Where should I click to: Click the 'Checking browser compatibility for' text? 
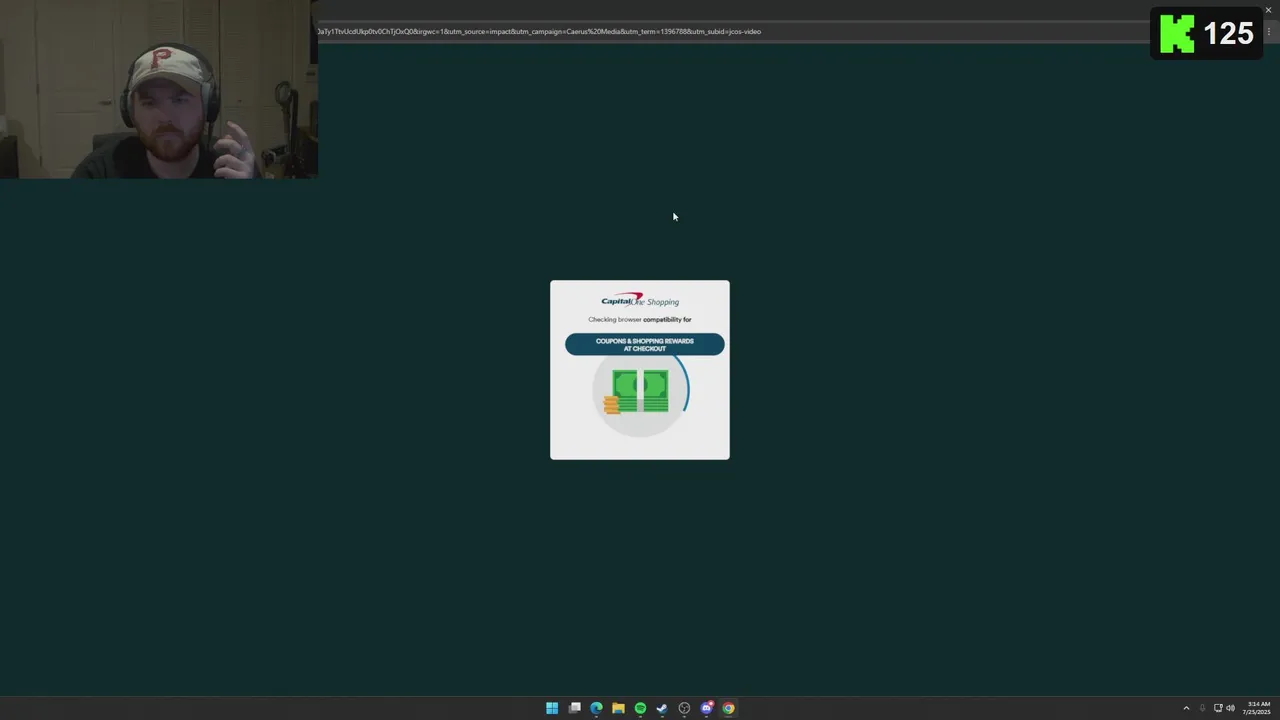point(640,320)
